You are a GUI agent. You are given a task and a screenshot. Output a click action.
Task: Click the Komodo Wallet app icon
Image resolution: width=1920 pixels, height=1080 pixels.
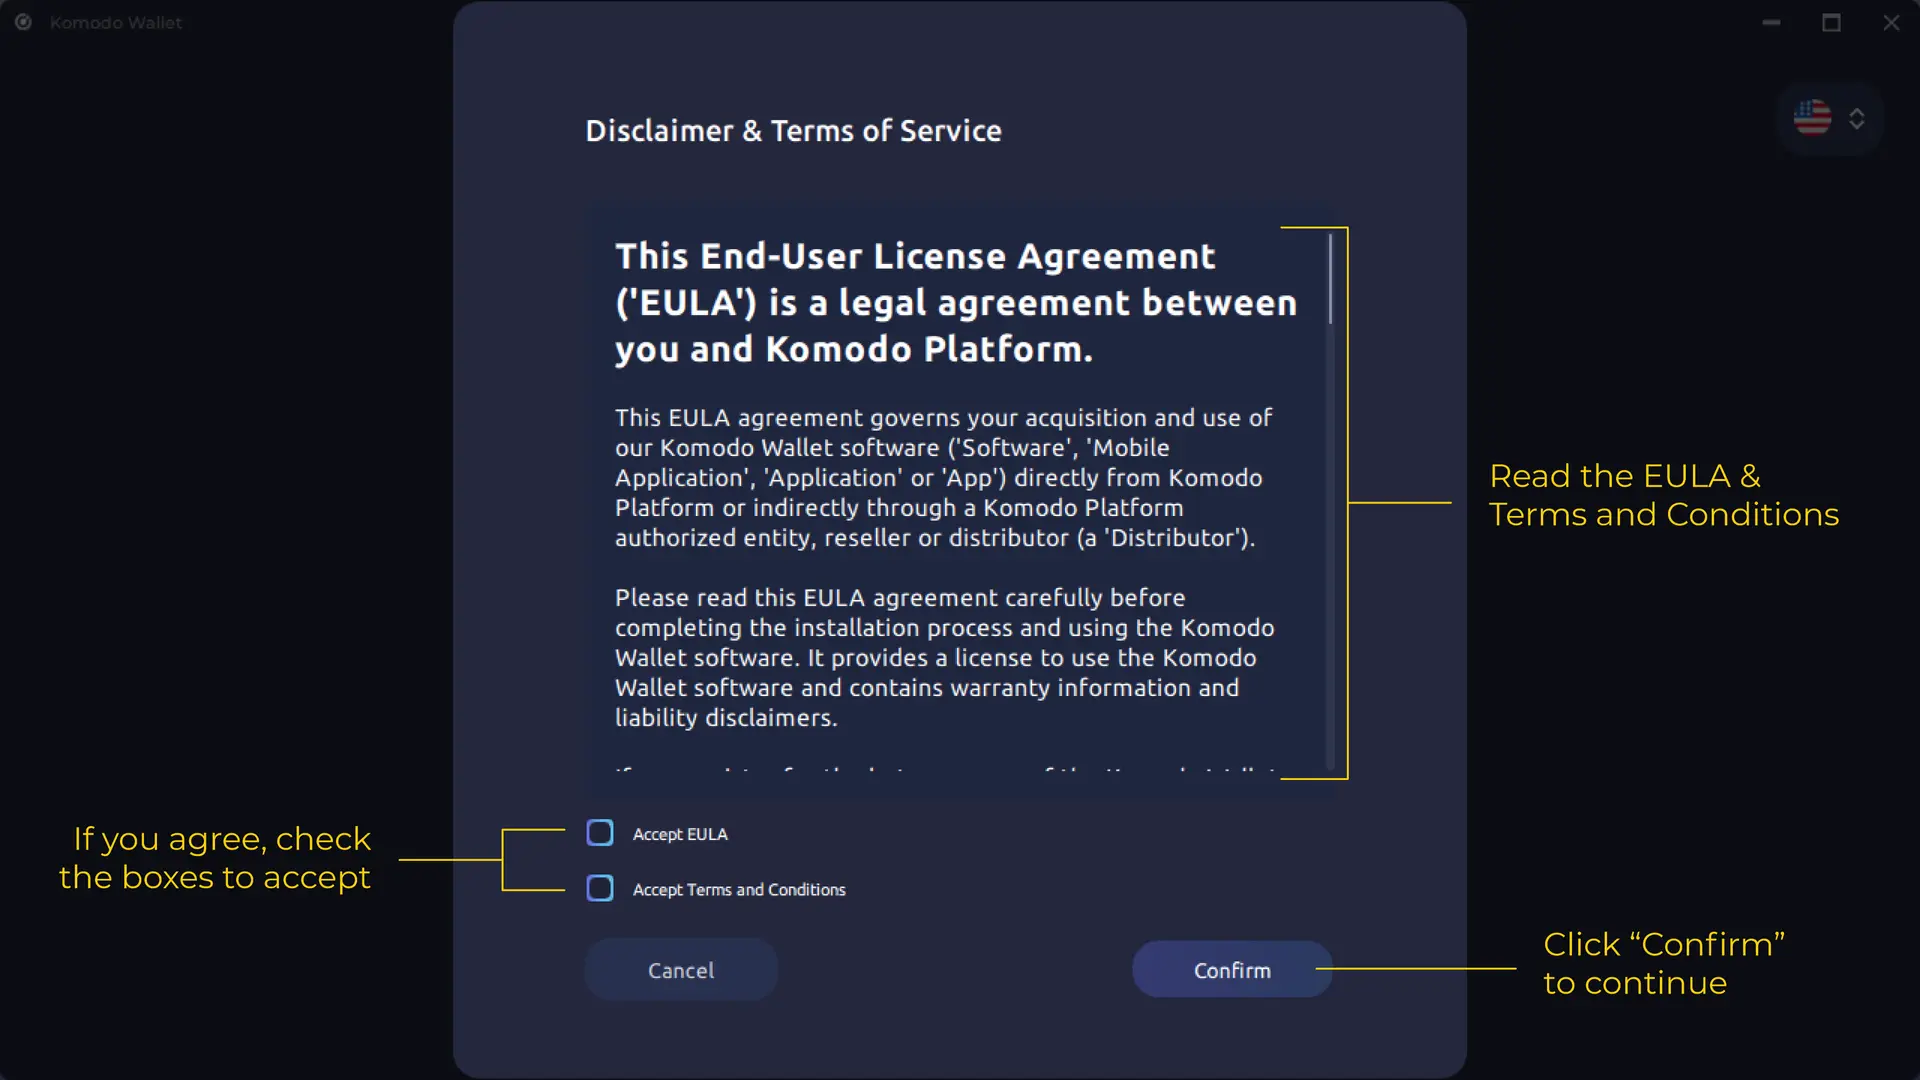[x=22, y=22]
